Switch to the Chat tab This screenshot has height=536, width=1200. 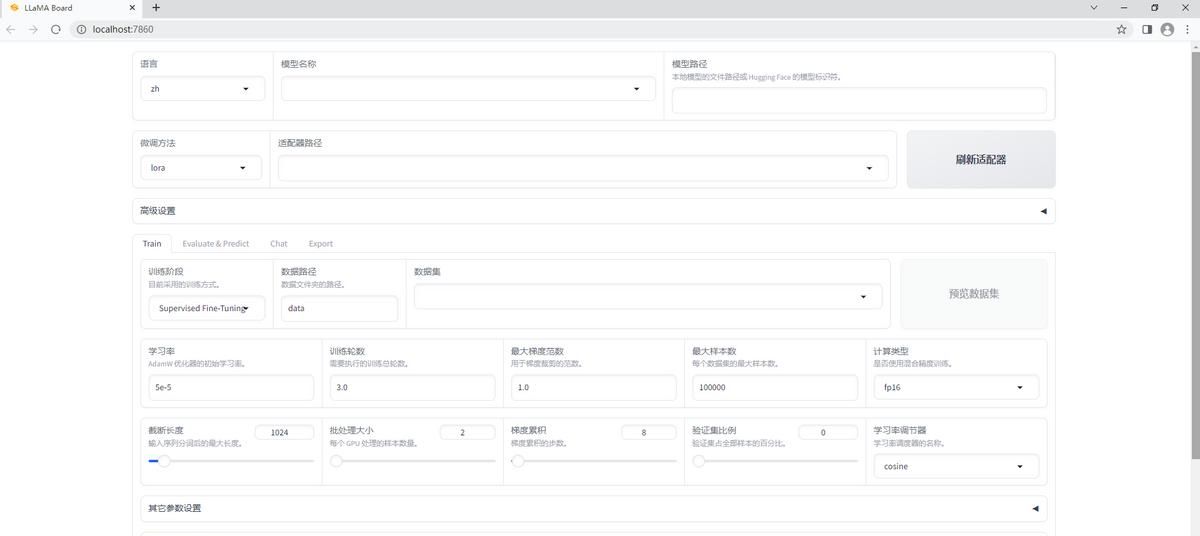[278, 244]
